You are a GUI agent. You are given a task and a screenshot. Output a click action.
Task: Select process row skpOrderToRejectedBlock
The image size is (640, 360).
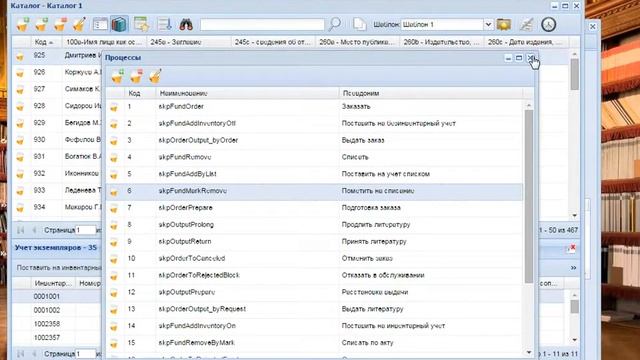[x=314, y=276]
